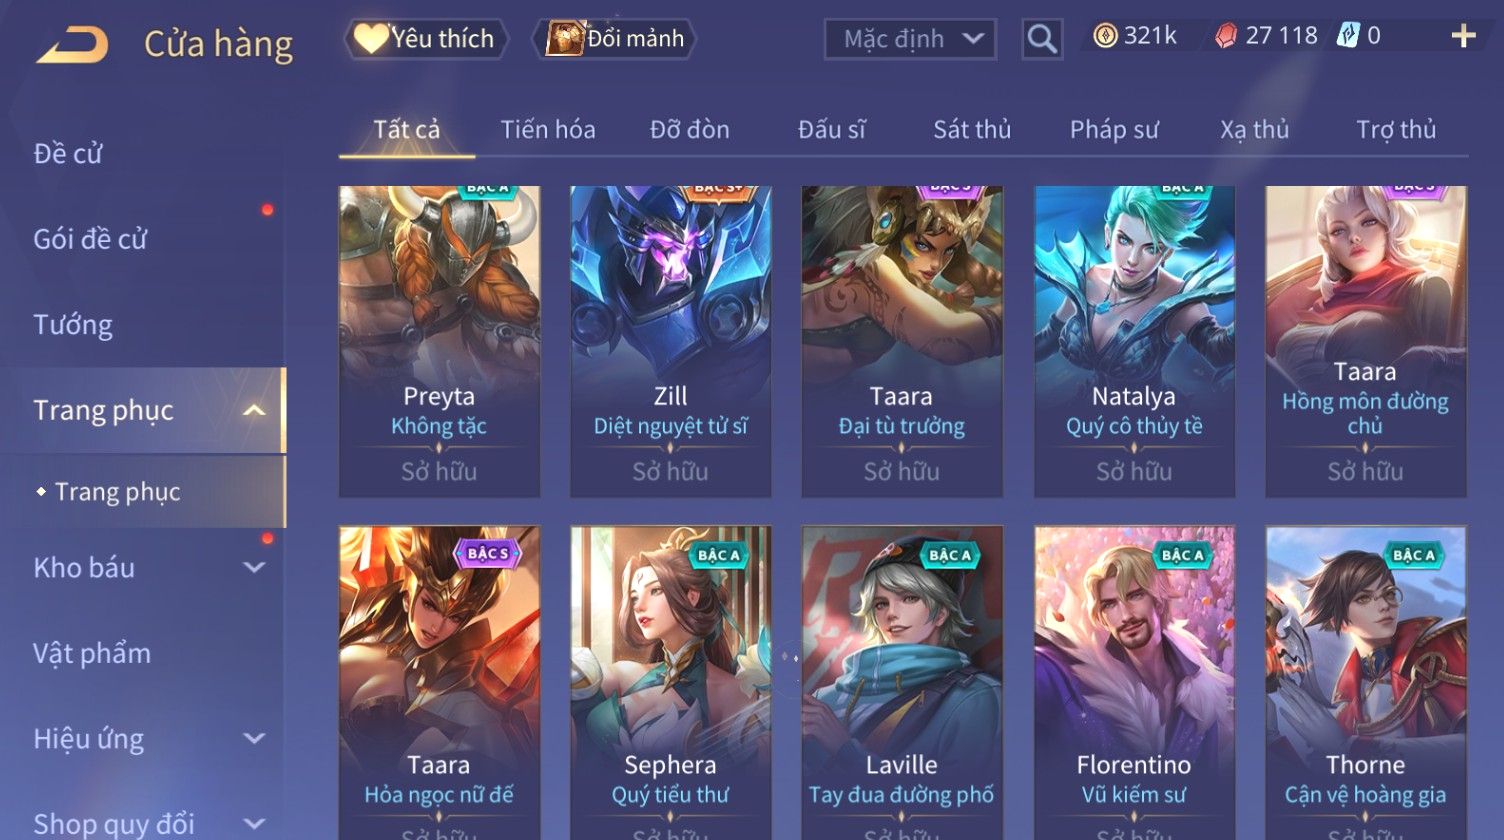Open Tướng in the sidebar
This screenshot has width=1504, height=840.
(73, 325)
